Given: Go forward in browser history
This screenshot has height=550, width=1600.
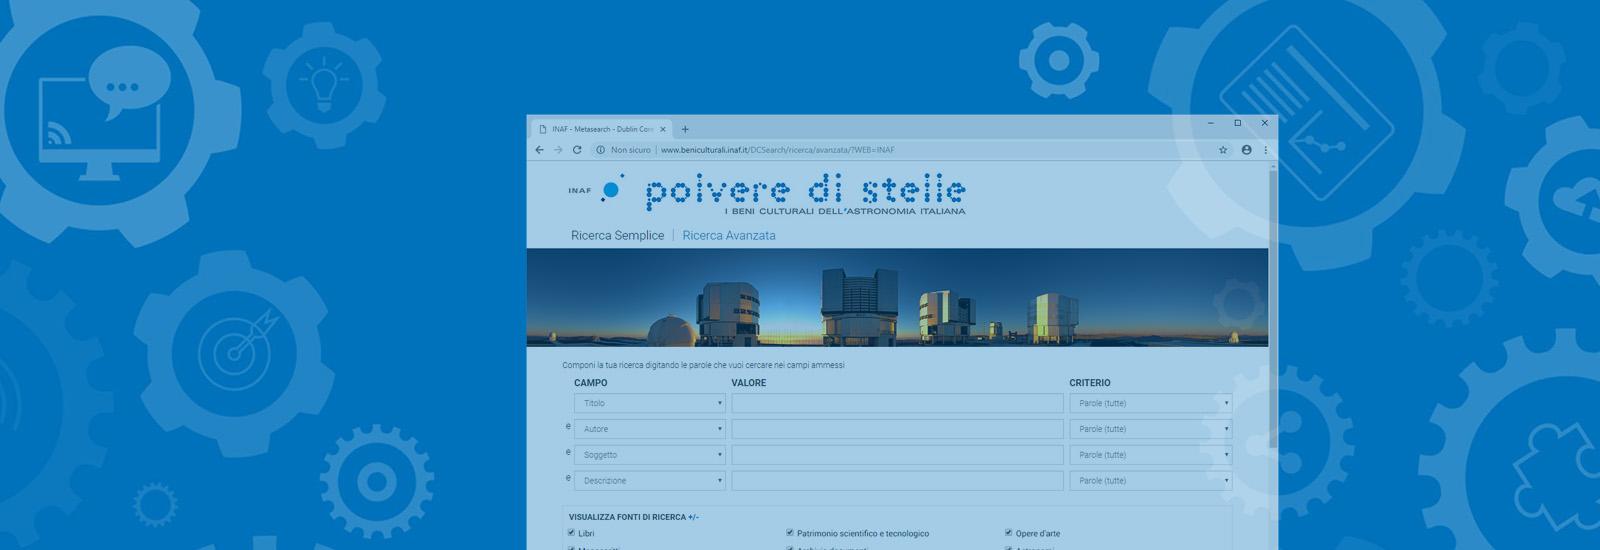Looking at the screenshot, I should click(558, 150).
